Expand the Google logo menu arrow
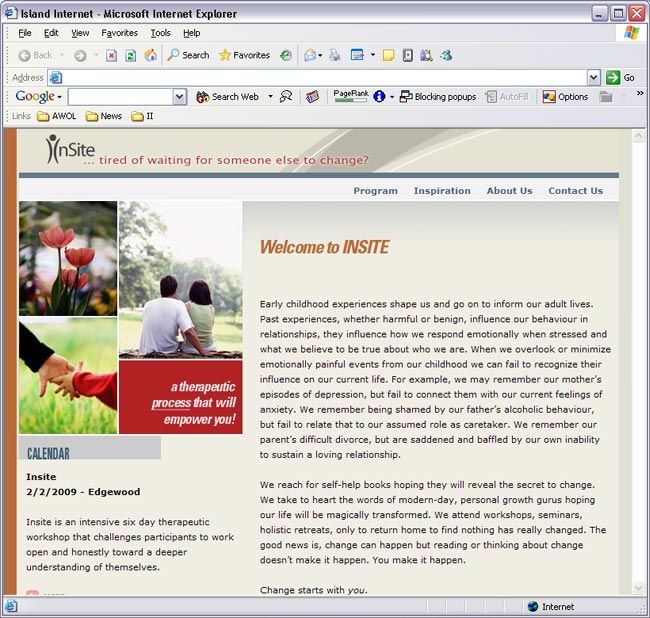Viewport: 650px width, 618px height. point(59,97)
